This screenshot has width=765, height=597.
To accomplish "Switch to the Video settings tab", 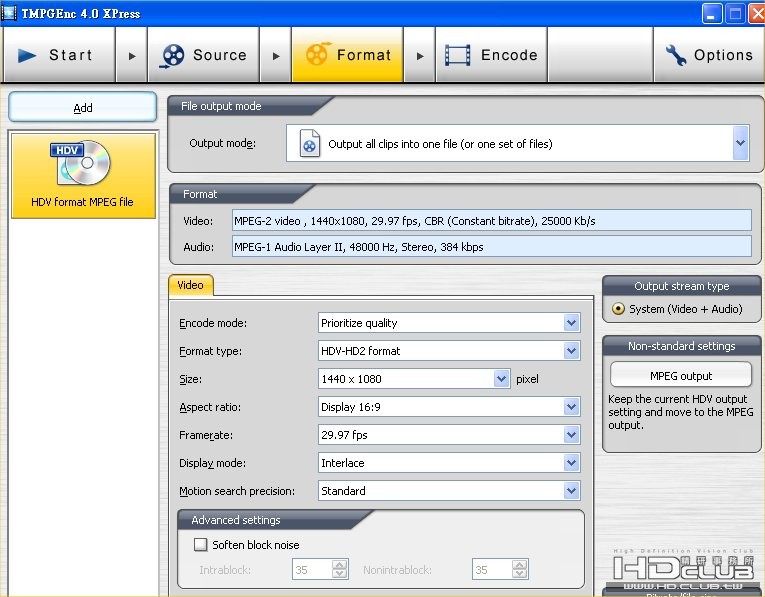I will coord(190,285).
